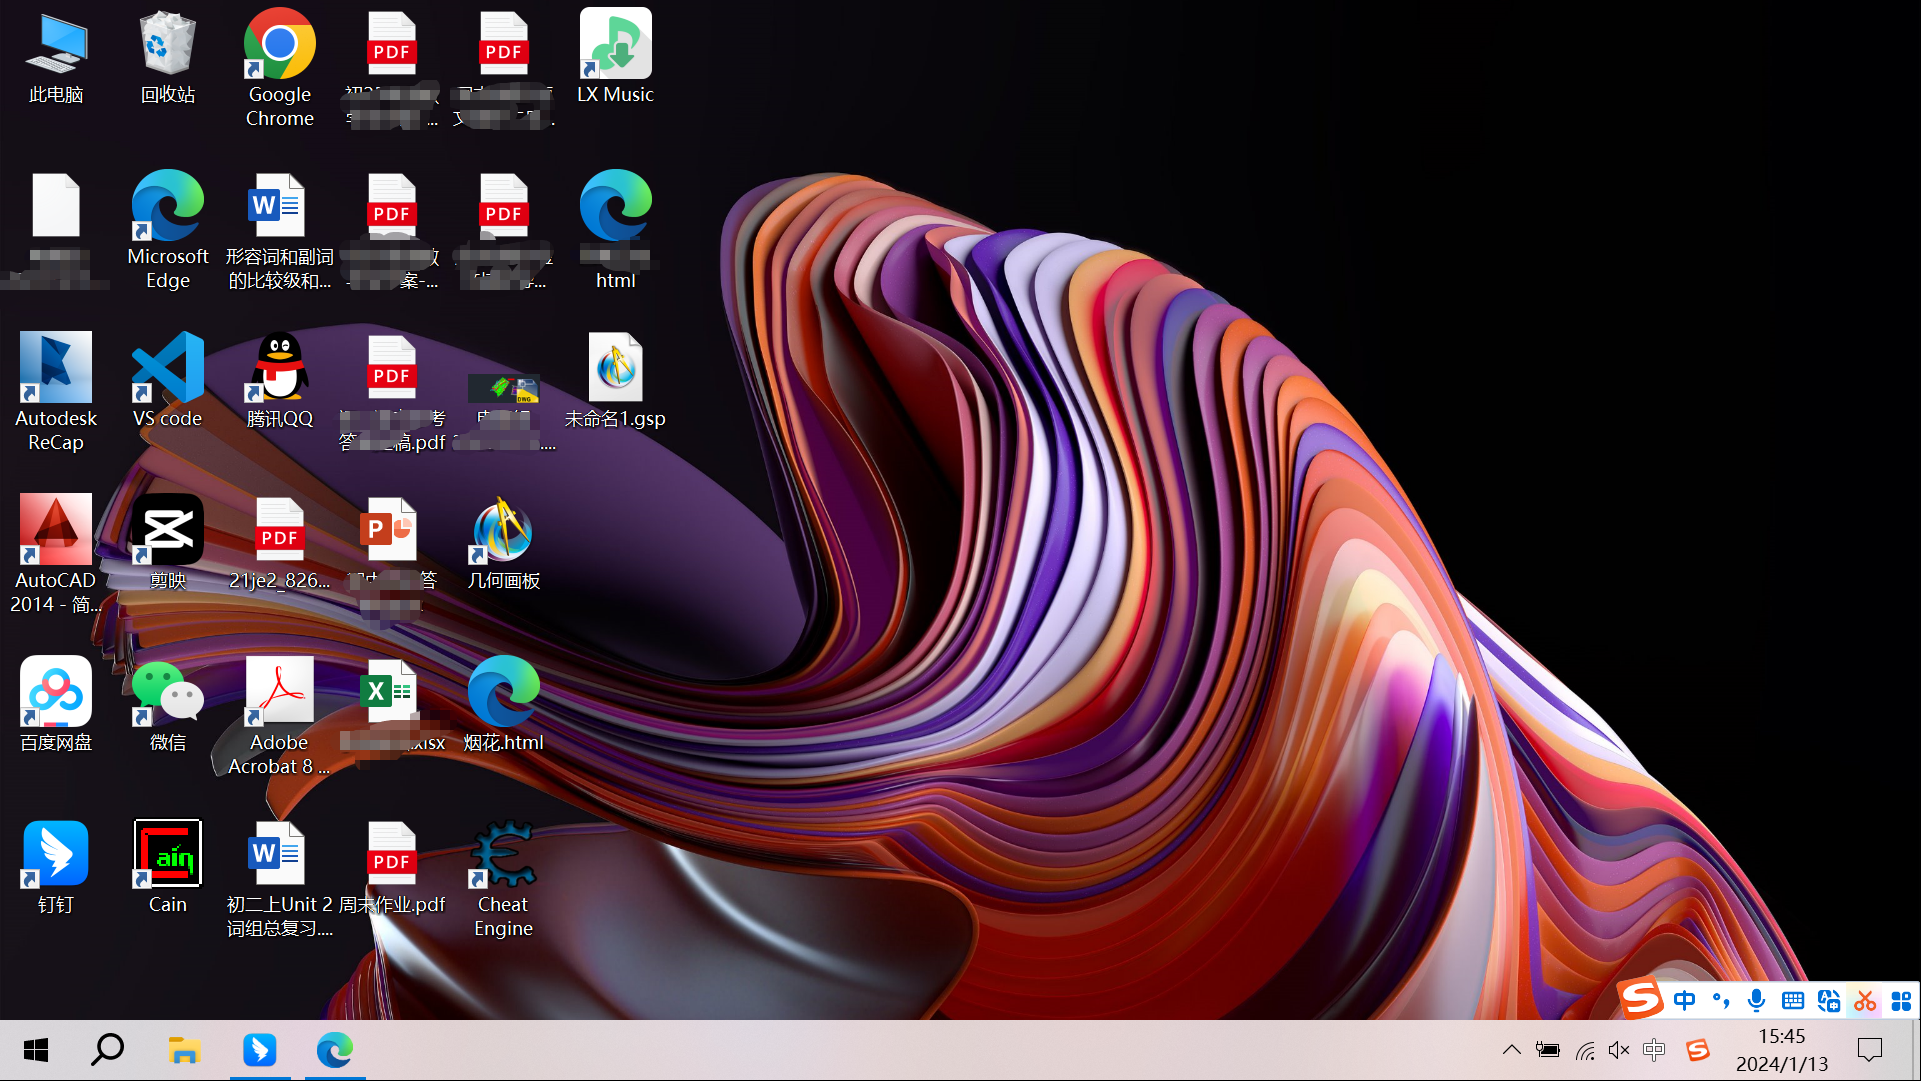Open the 回收站 Recycle Bin icon

click(168, 58)
